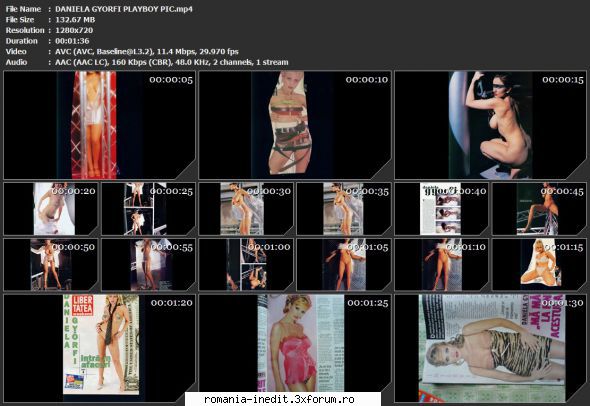Click the 00:00:55 preview thumbnail
This screenshot has width=590, height=406.
[149, 265]
